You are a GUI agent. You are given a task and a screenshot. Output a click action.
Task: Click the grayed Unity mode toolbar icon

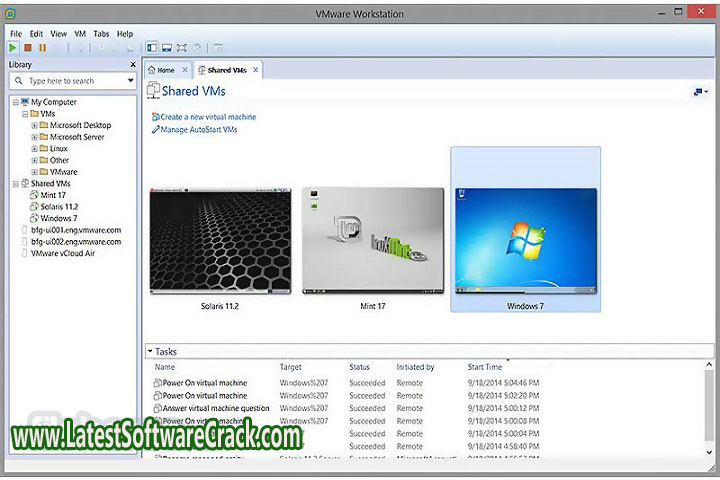point(197,47)
